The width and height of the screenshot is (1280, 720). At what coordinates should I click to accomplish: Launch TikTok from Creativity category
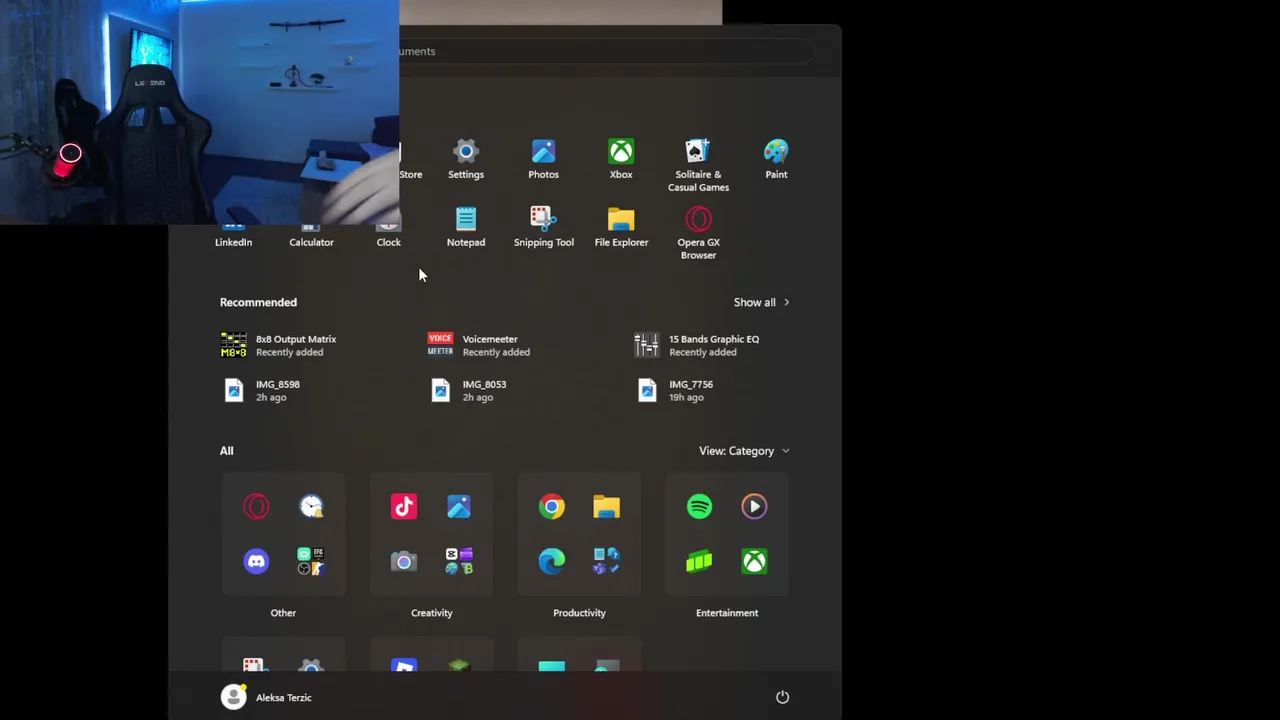pos(404,507)
